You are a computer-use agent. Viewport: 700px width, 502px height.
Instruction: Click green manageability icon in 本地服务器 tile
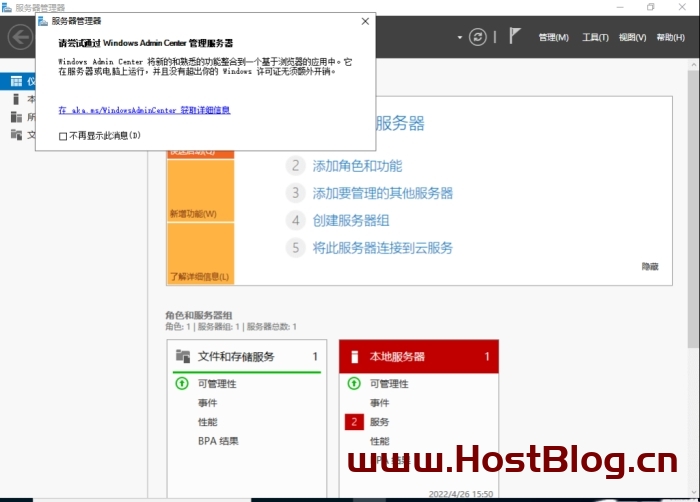click(354, 383)
